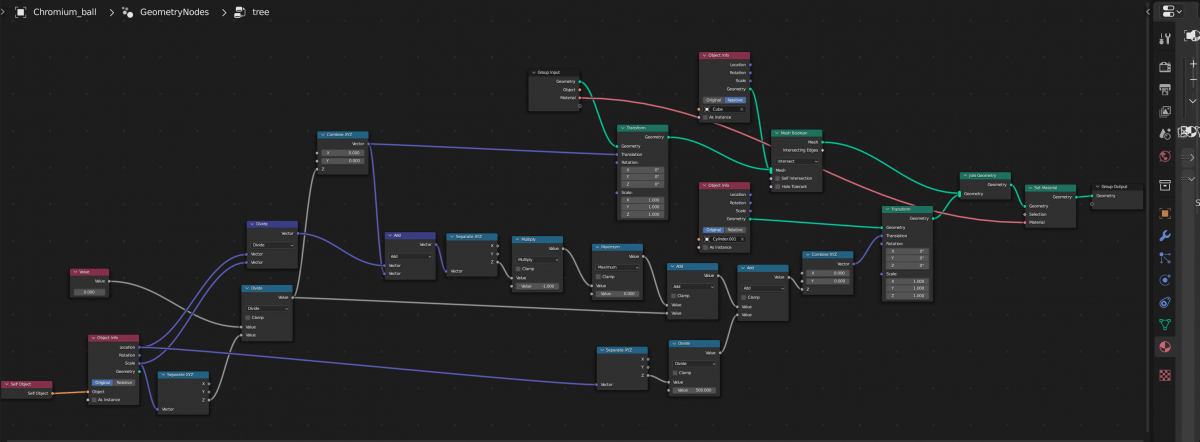Click the GeometryNodes modifier icon in breadcrumb

128,13
